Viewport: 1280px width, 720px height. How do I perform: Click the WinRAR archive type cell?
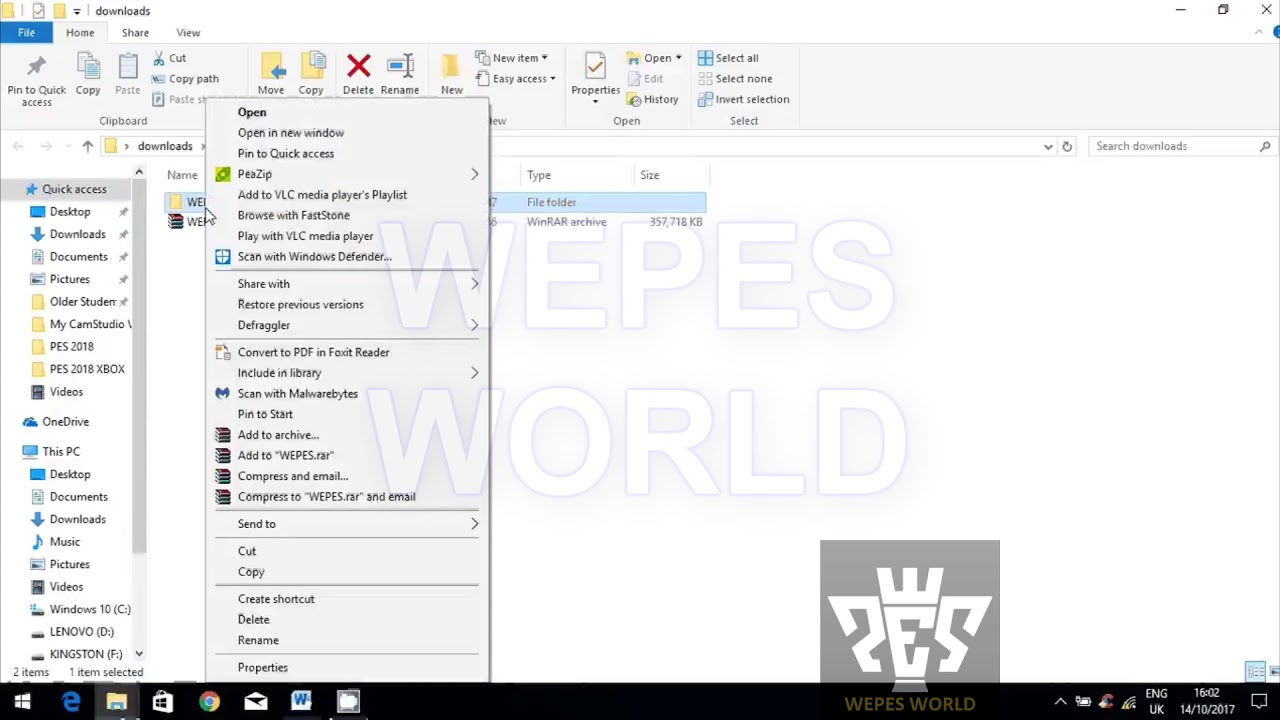point(566,222)
